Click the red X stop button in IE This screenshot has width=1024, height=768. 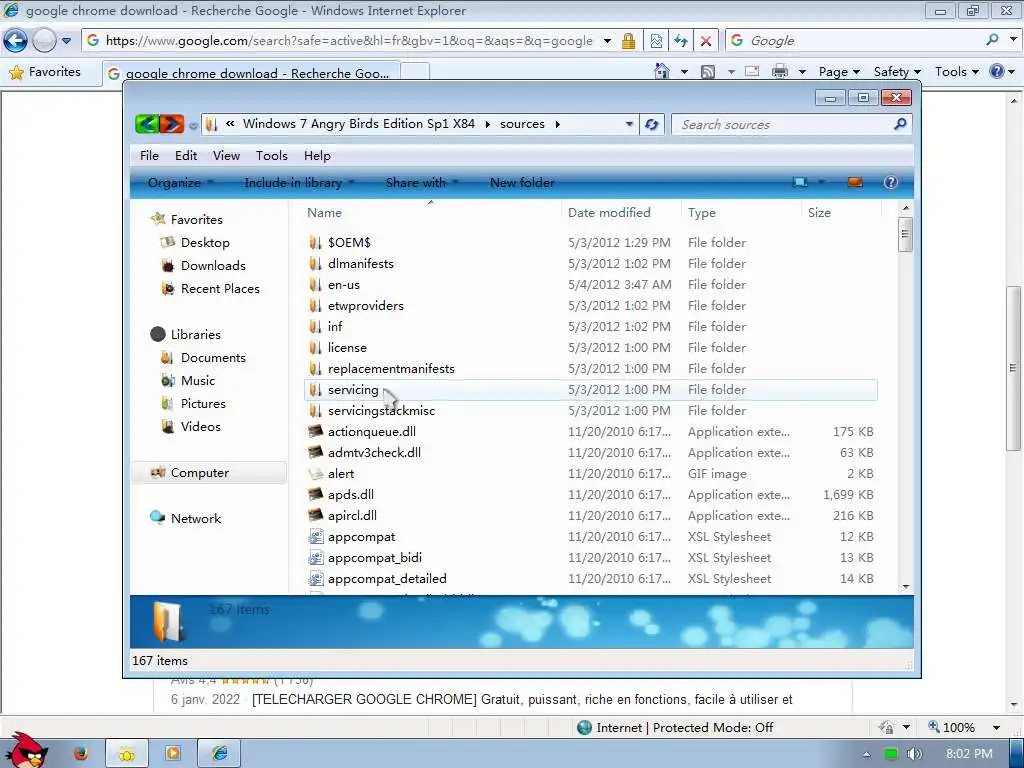(x=706, y=40)
